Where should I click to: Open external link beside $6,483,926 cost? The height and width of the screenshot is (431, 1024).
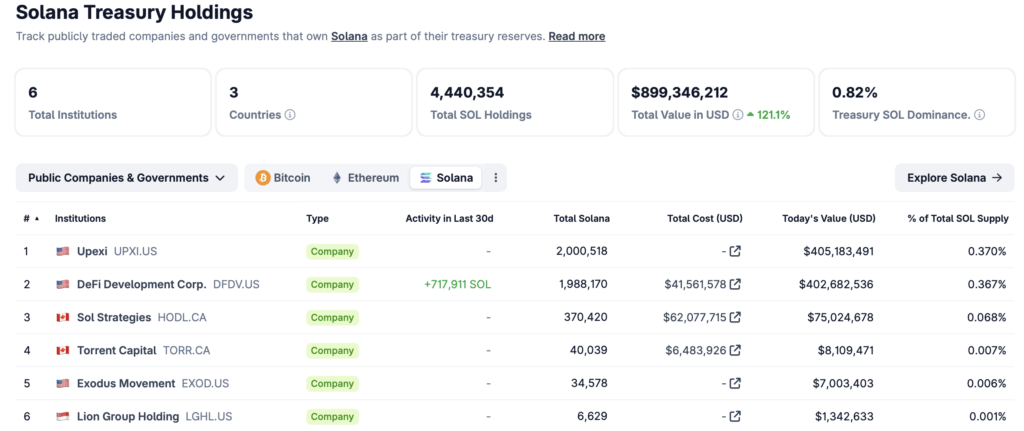(735, 350)
